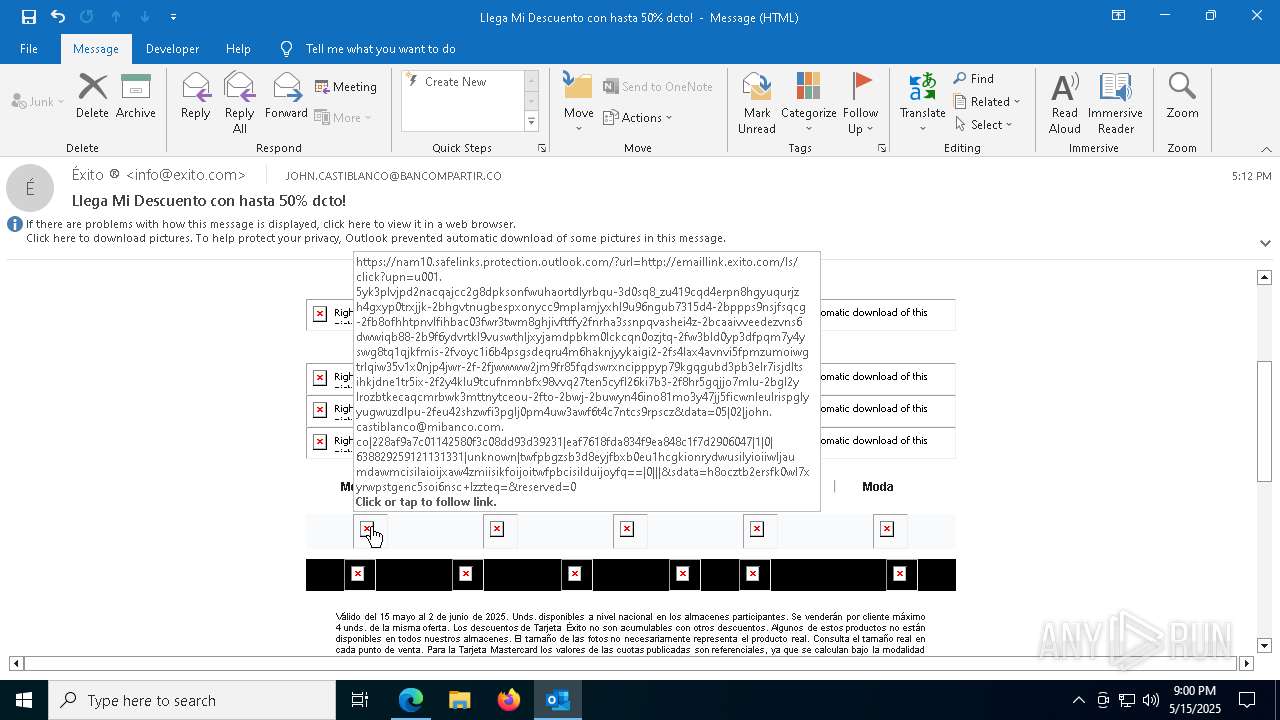
Task: Forward this email
Action: (287, 96)
